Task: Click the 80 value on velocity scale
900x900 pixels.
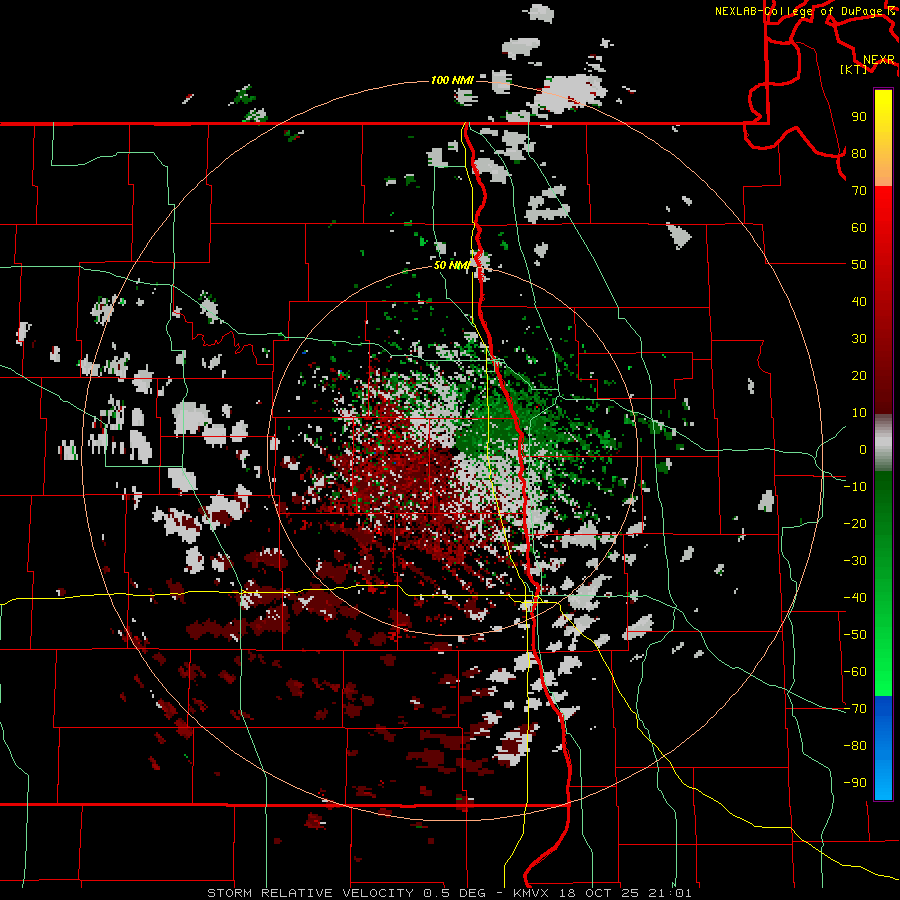Action: pyautogui.click(x=859, y=153)
